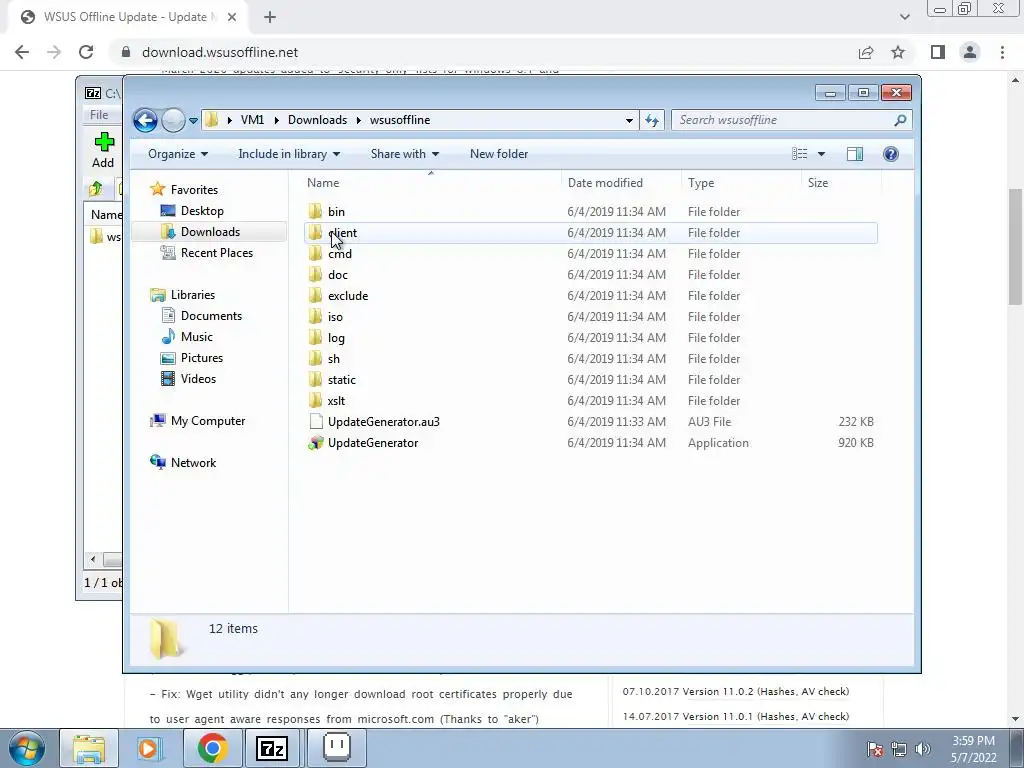Close the WSUS Offline Update tab
The height and width of the screenshot is (768, 1024).
coord(232,17)
